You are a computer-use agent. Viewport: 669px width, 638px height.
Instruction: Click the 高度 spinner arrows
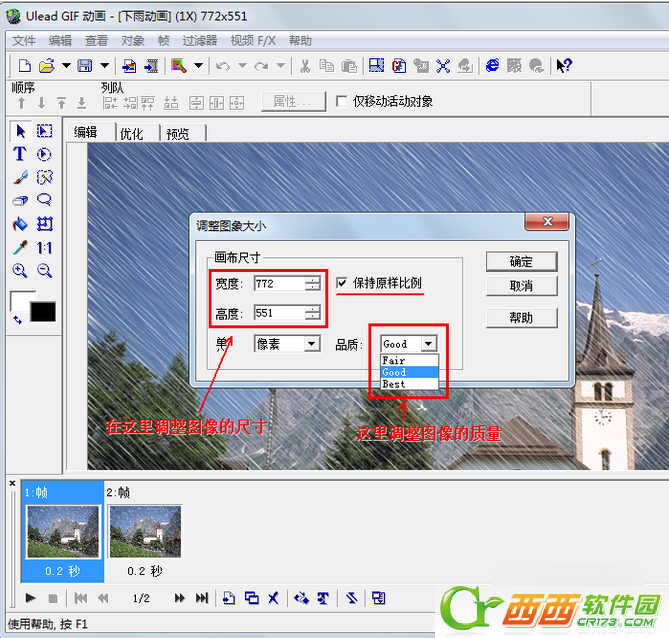pos(313,313)
